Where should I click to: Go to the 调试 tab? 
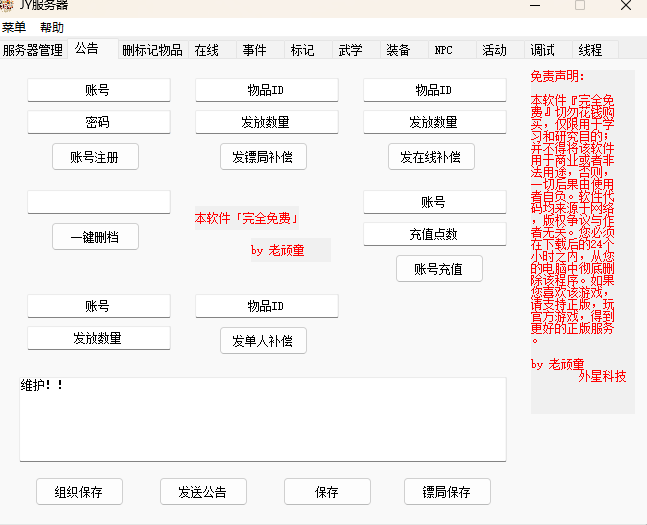click(x=542, y=49)
